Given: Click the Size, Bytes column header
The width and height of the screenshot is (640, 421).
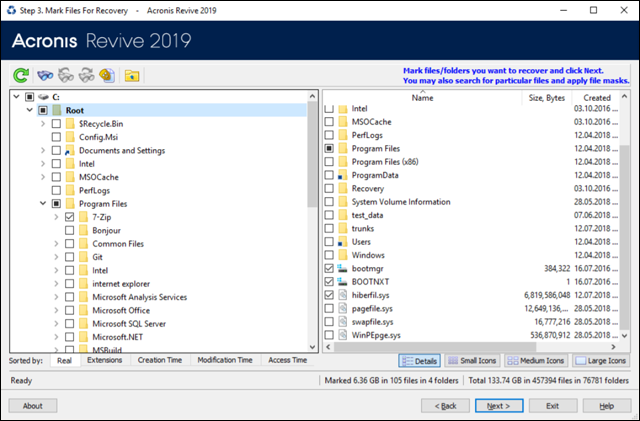Looking at the screenshot, I should coord(547,97).
